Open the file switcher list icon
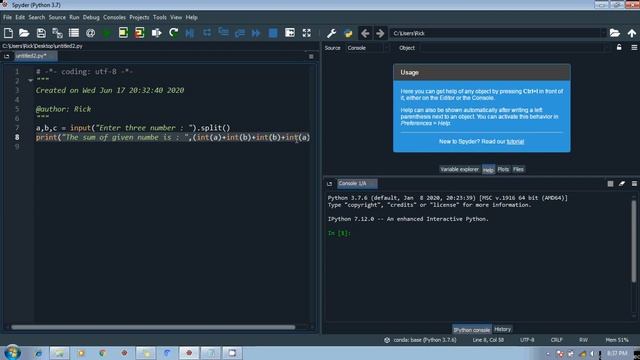The width and height of the screenshot is (640, 360). point(74,33)
